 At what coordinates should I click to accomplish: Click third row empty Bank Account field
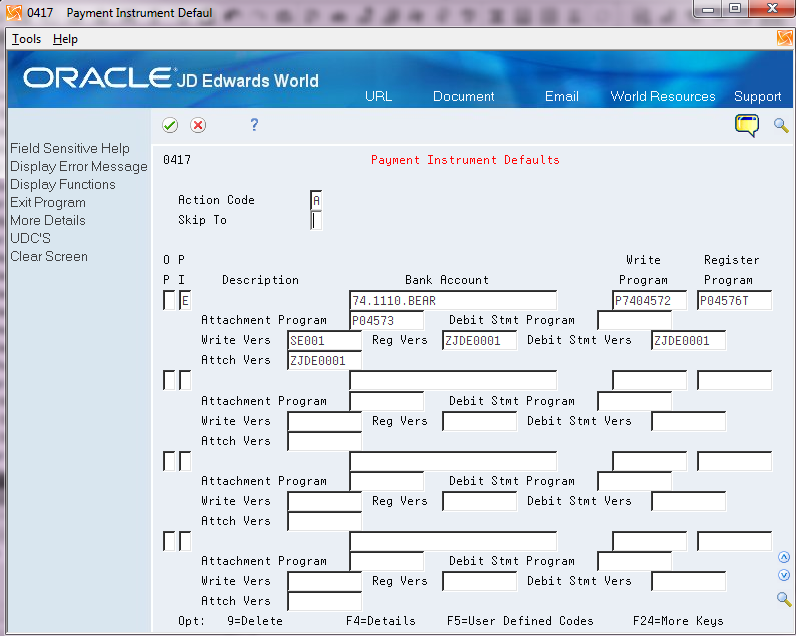coord(453,461)
